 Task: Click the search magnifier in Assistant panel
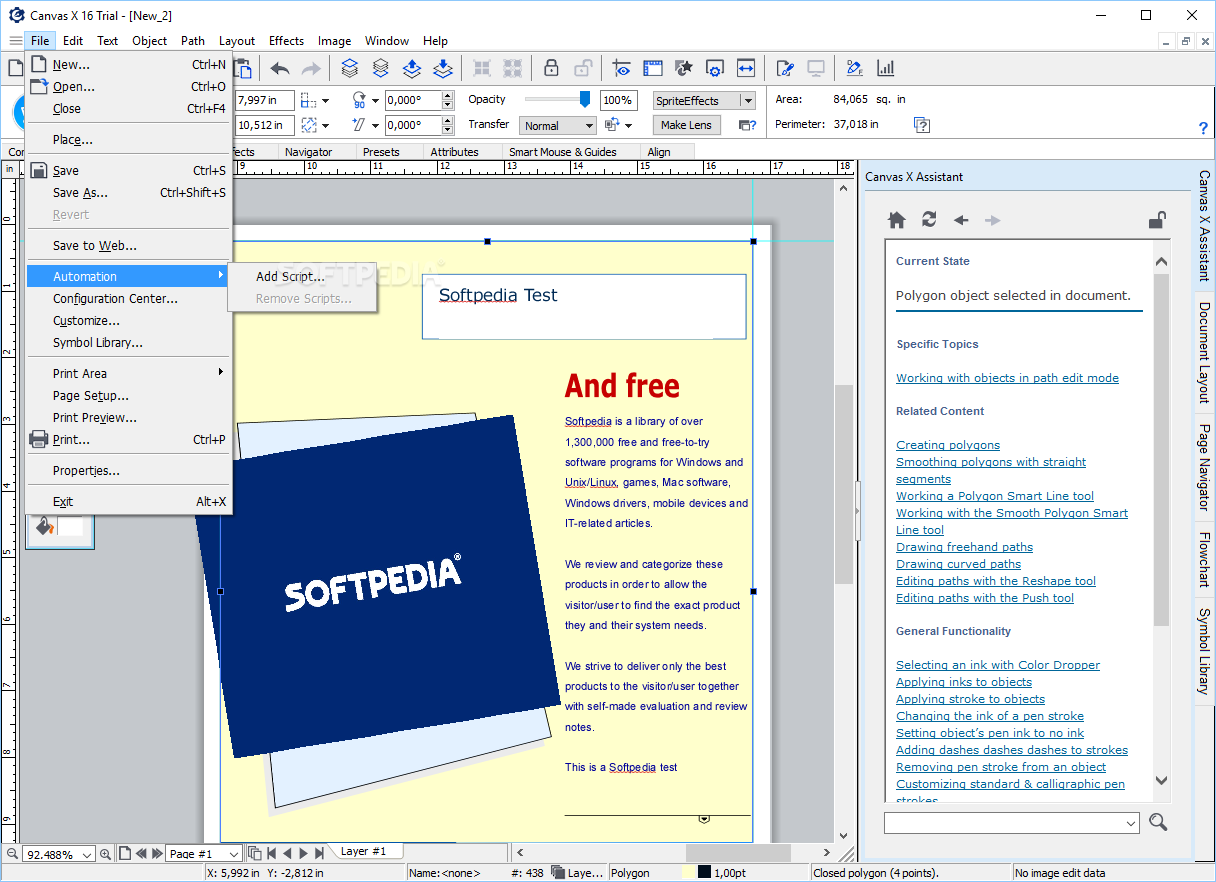1158,822
